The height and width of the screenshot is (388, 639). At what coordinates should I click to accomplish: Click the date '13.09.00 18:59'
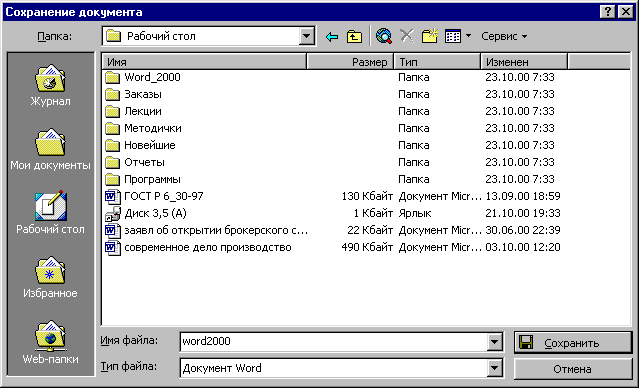coord(523,196)
